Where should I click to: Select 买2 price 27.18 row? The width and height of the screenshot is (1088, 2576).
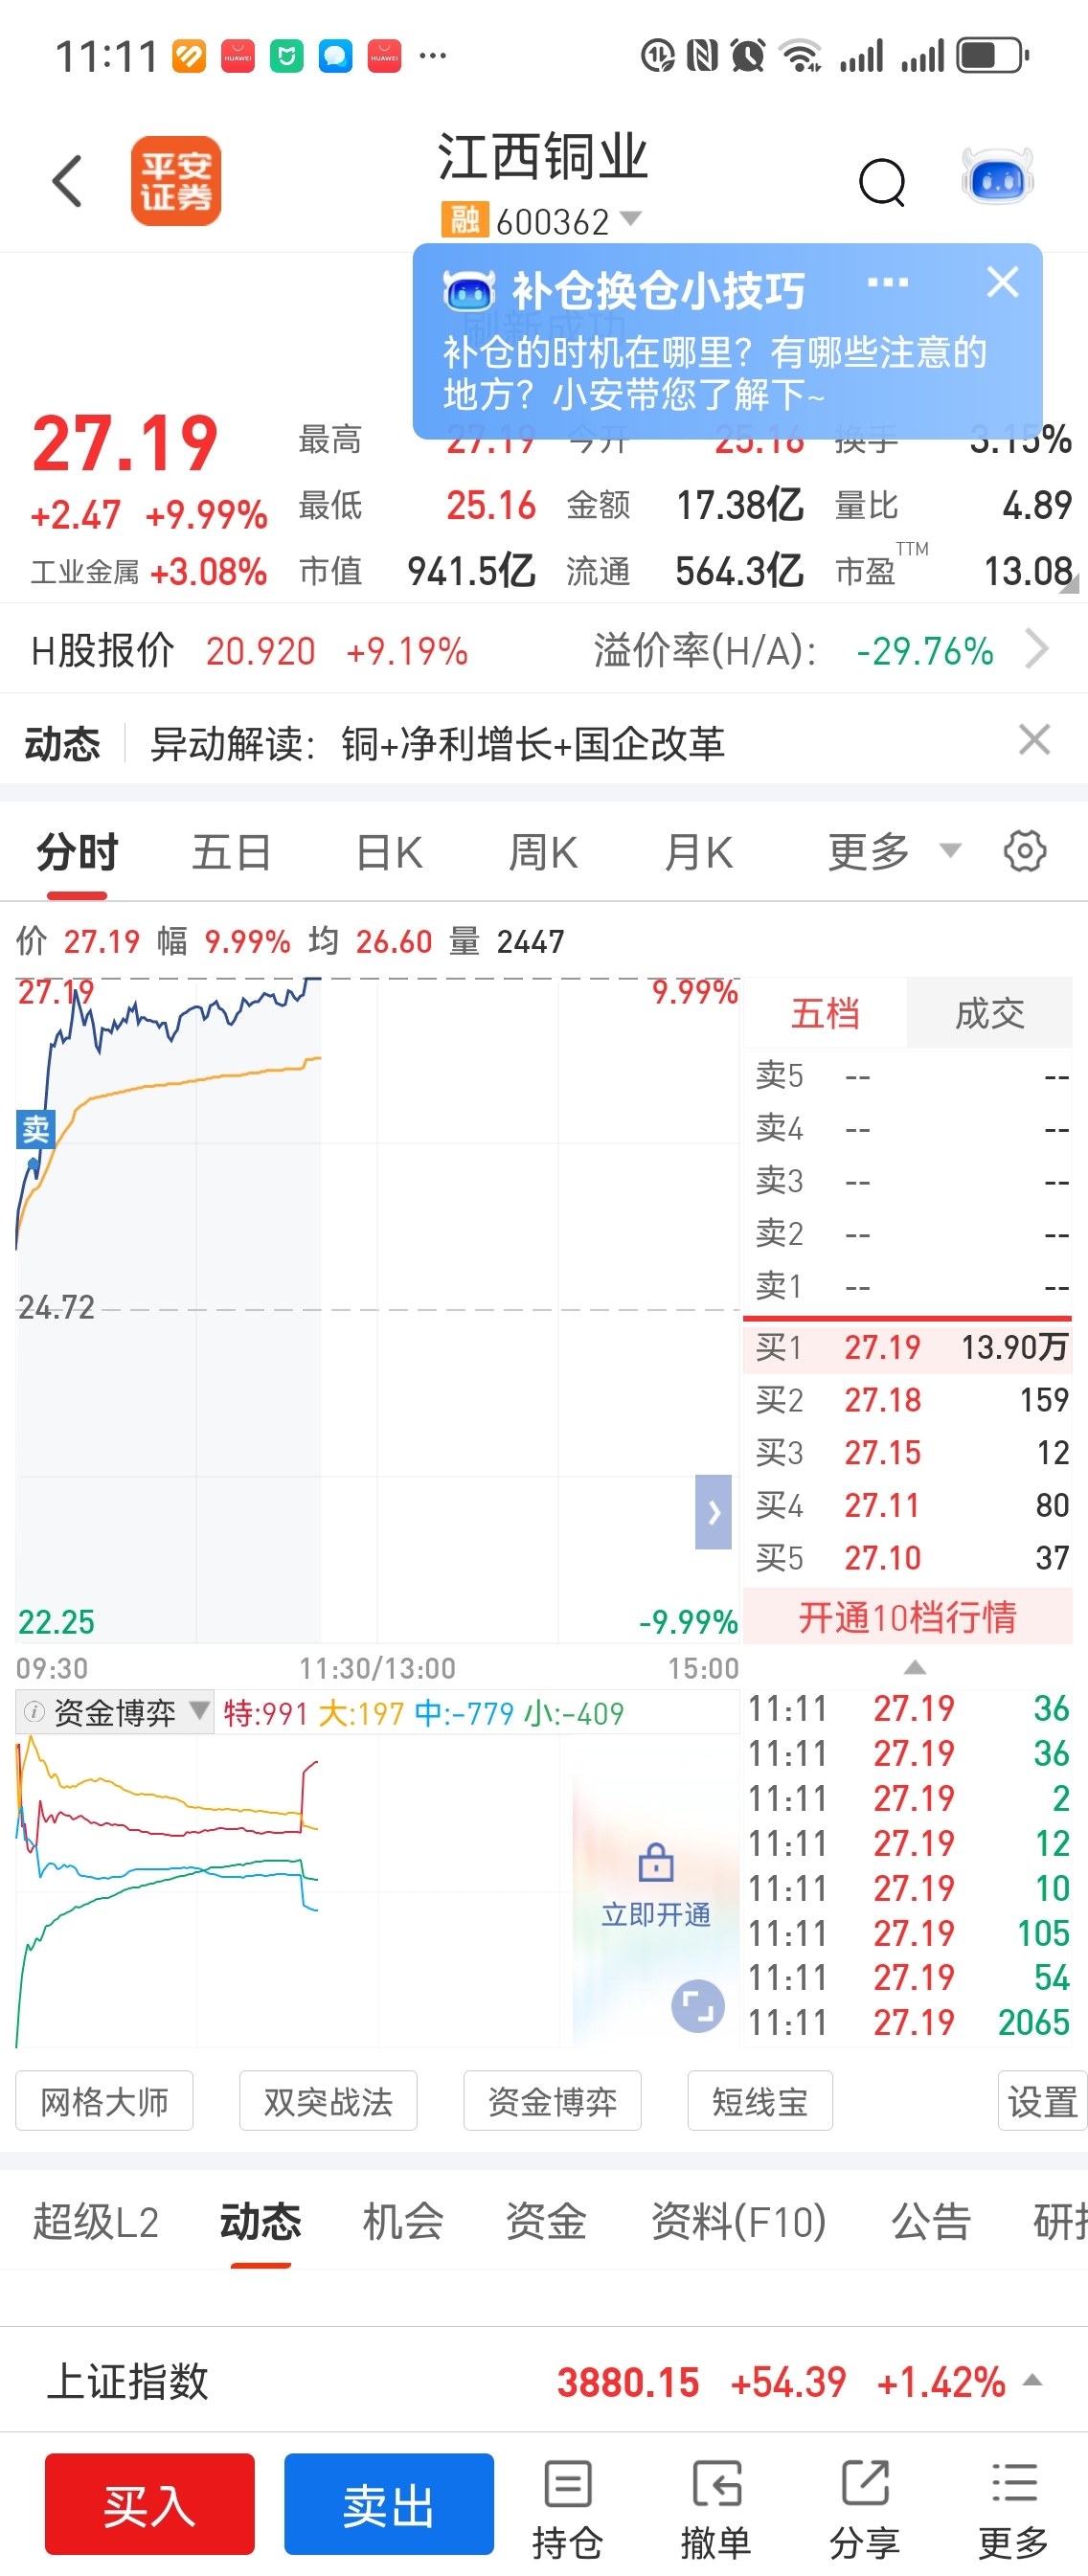click(908, 1399)
